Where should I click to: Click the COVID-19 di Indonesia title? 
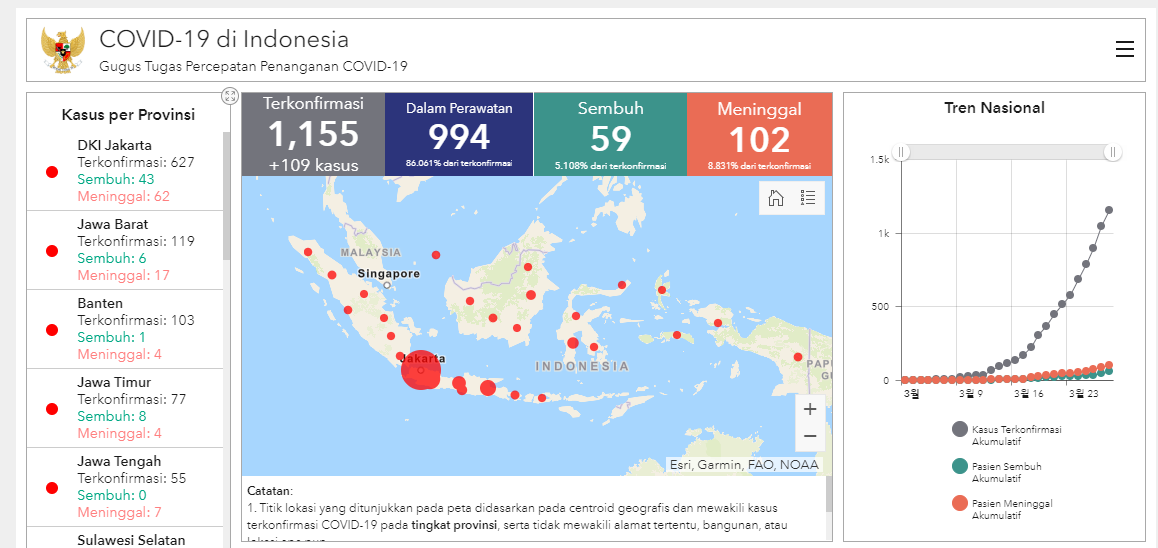click(224, 39)
